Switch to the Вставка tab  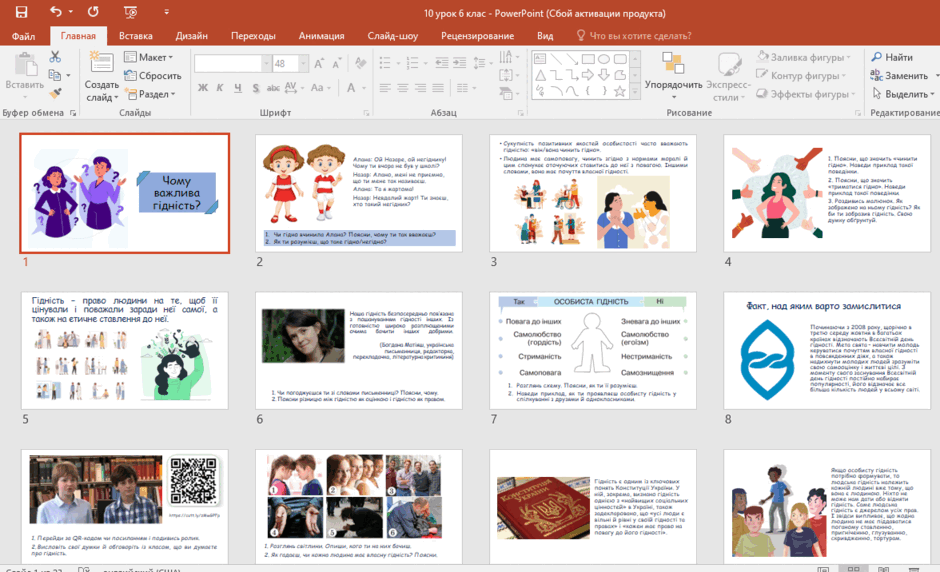tap(135, 36)
